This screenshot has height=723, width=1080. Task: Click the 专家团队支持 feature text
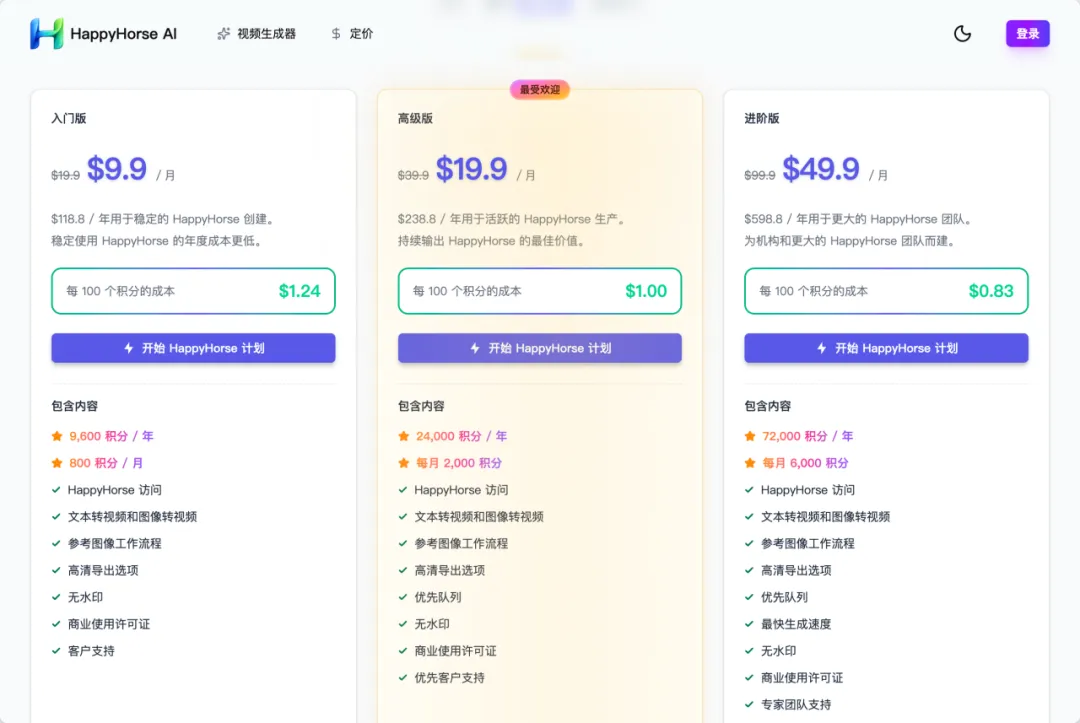[x=796, y=704]
